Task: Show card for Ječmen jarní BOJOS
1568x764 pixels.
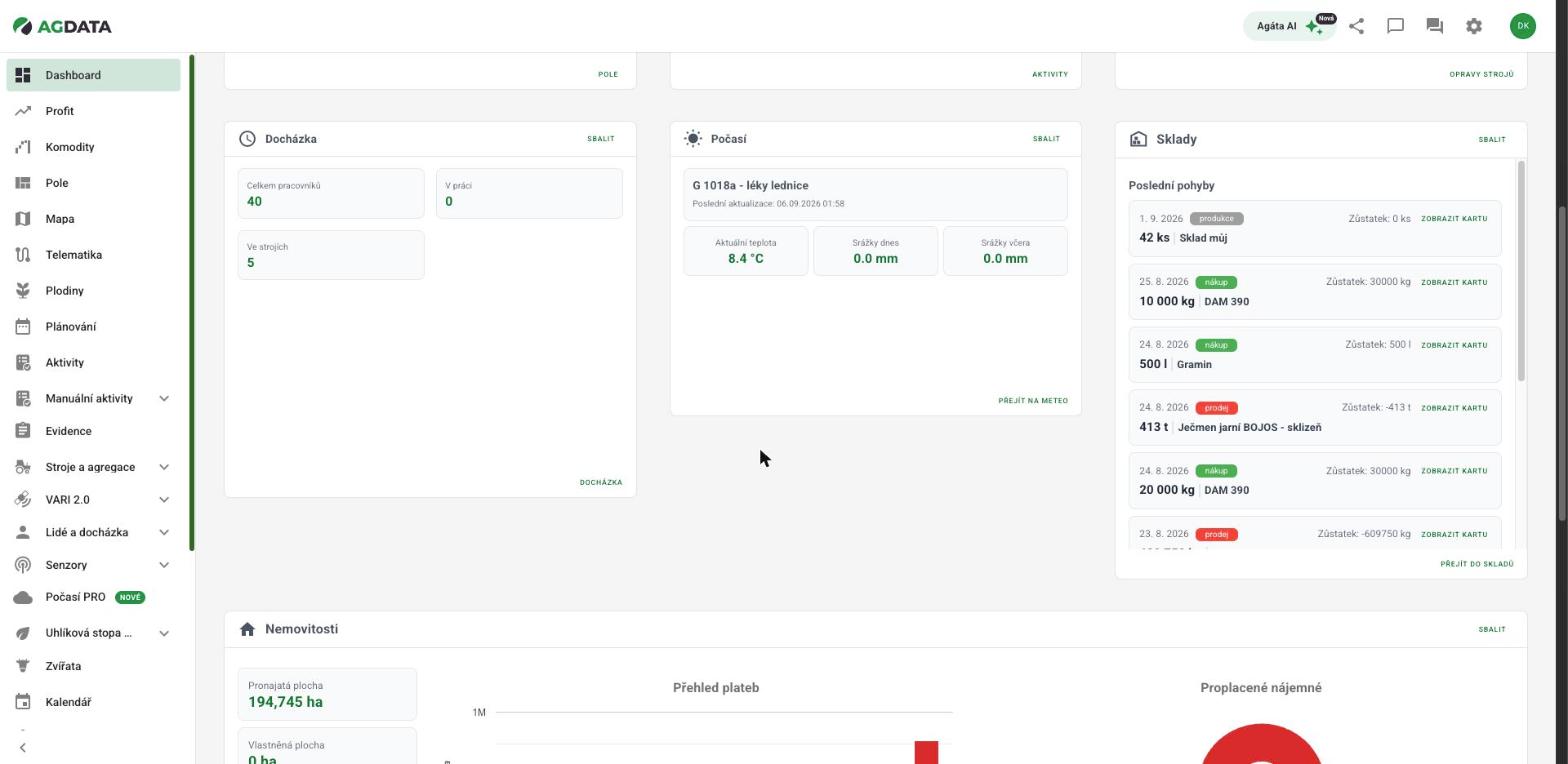Action: click(1454, 408)
